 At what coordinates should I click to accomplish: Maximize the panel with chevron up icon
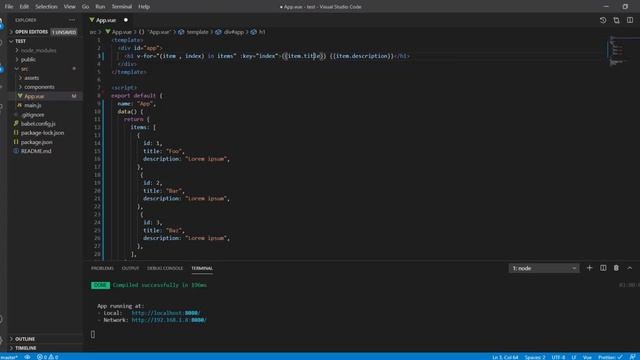(630, 268)
